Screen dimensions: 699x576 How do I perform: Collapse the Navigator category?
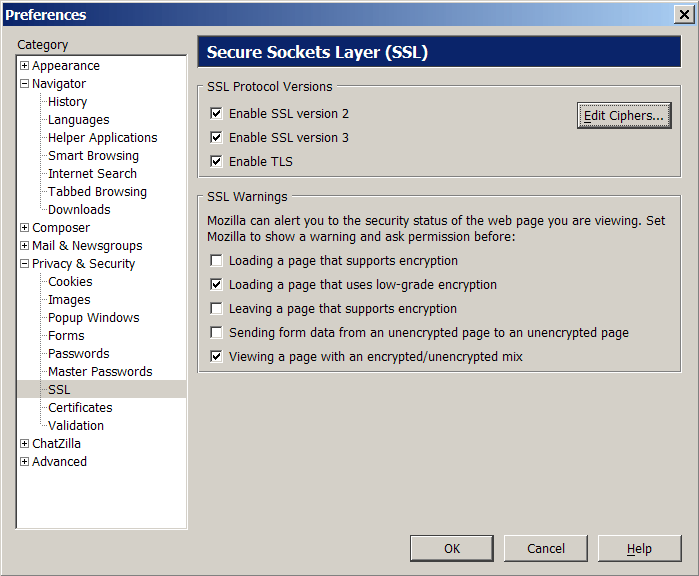(25, 83)
